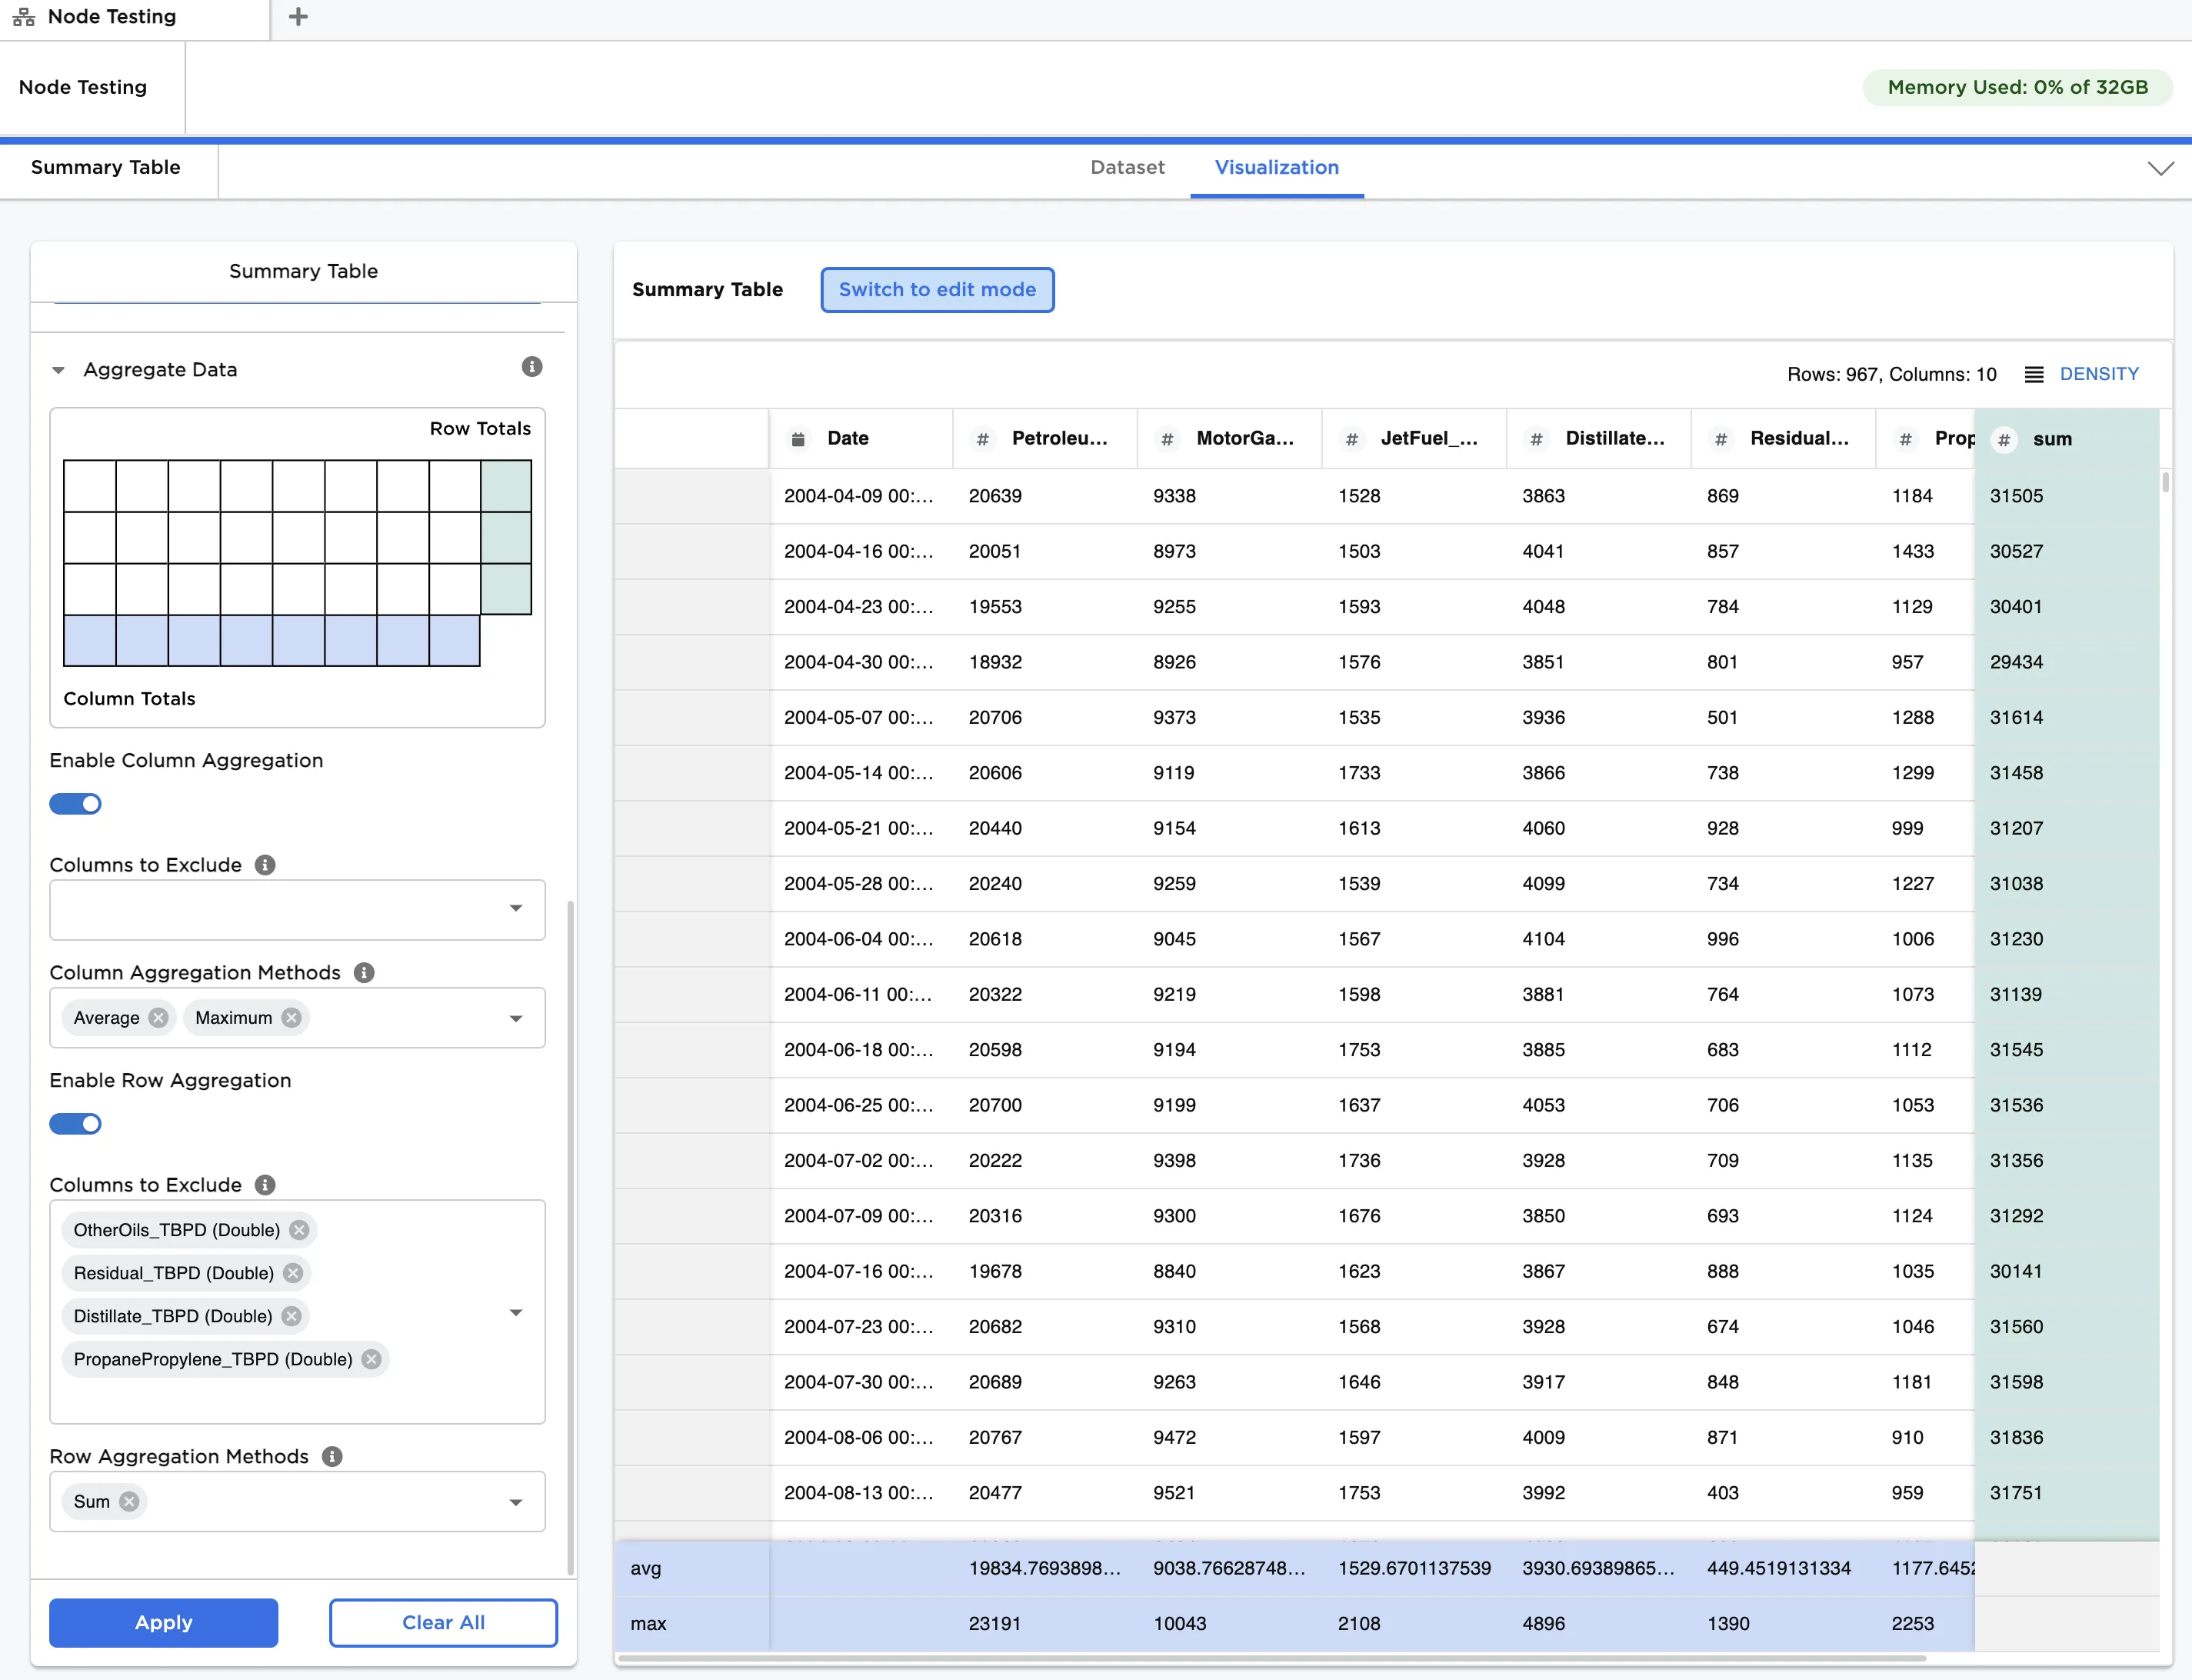Click Switch to edit mode button
The height and width of the screenshot is (1680, 2192).
(x=937, y=290)
